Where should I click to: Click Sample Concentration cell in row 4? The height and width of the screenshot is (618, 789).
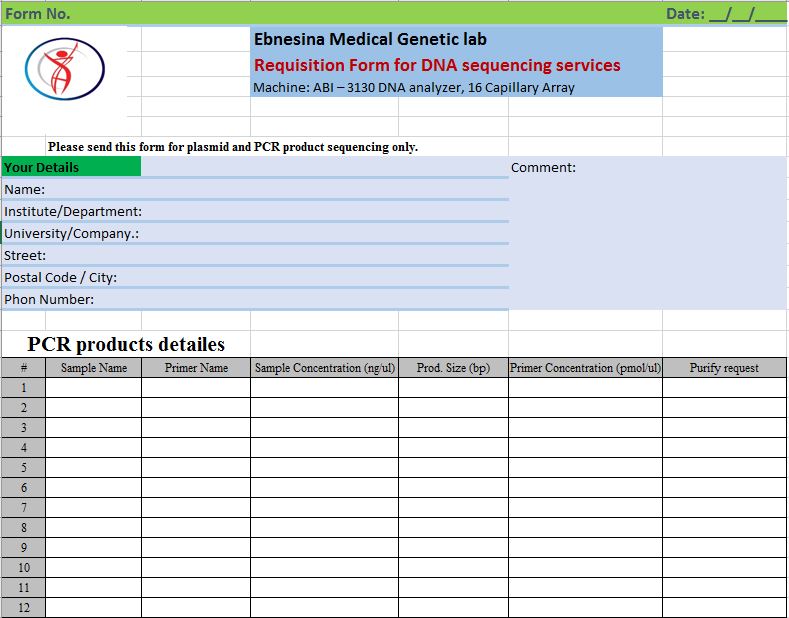(x=325, y=448)
